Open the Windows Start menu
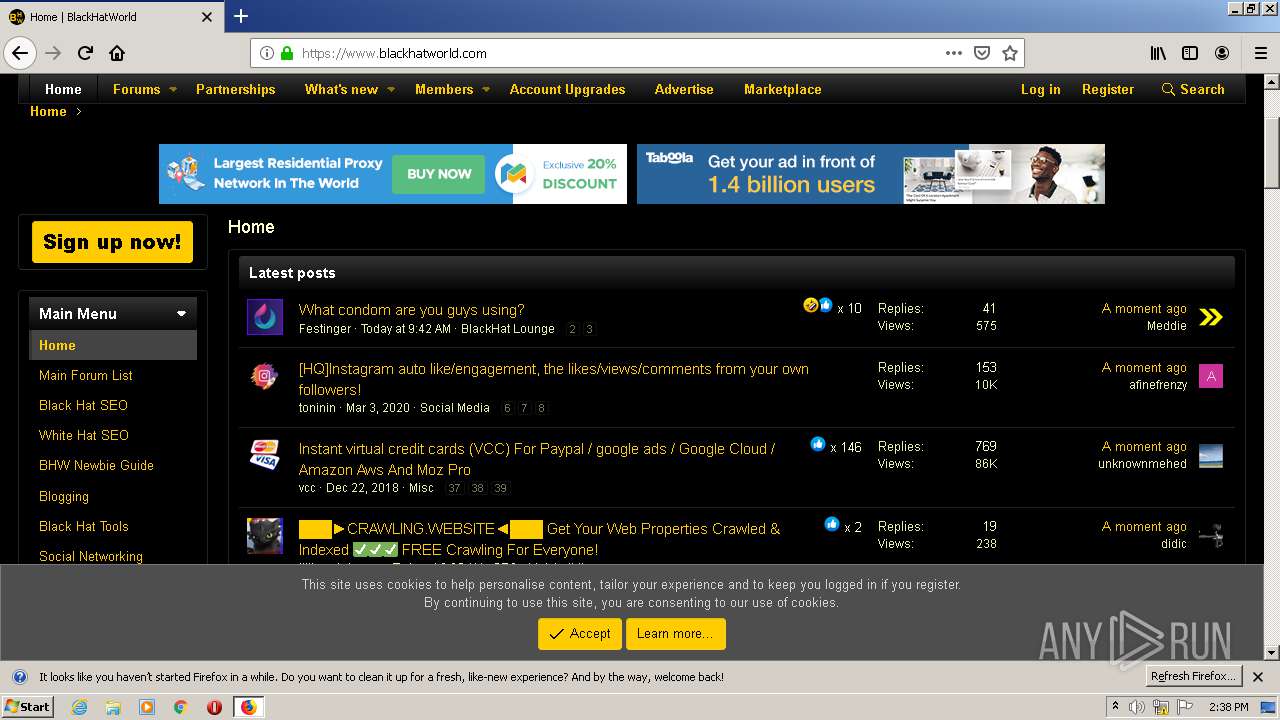 coord(27,707)
